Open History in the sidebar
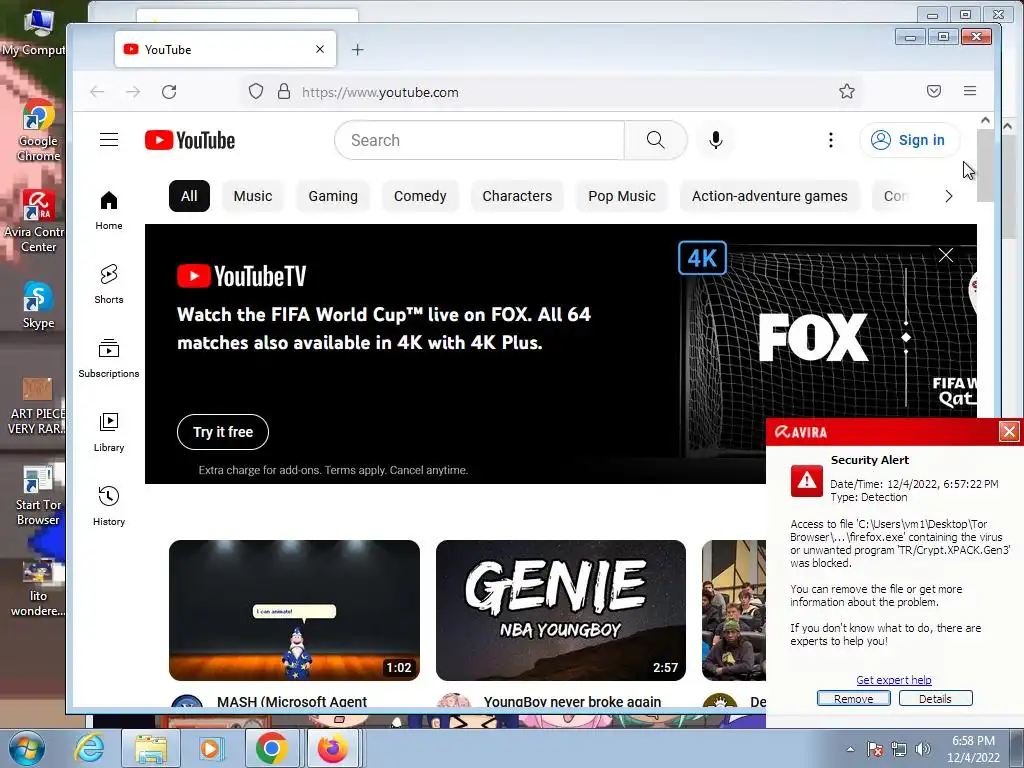The width and height of the screenshot is (1024, 768). [x=109, y=506]
